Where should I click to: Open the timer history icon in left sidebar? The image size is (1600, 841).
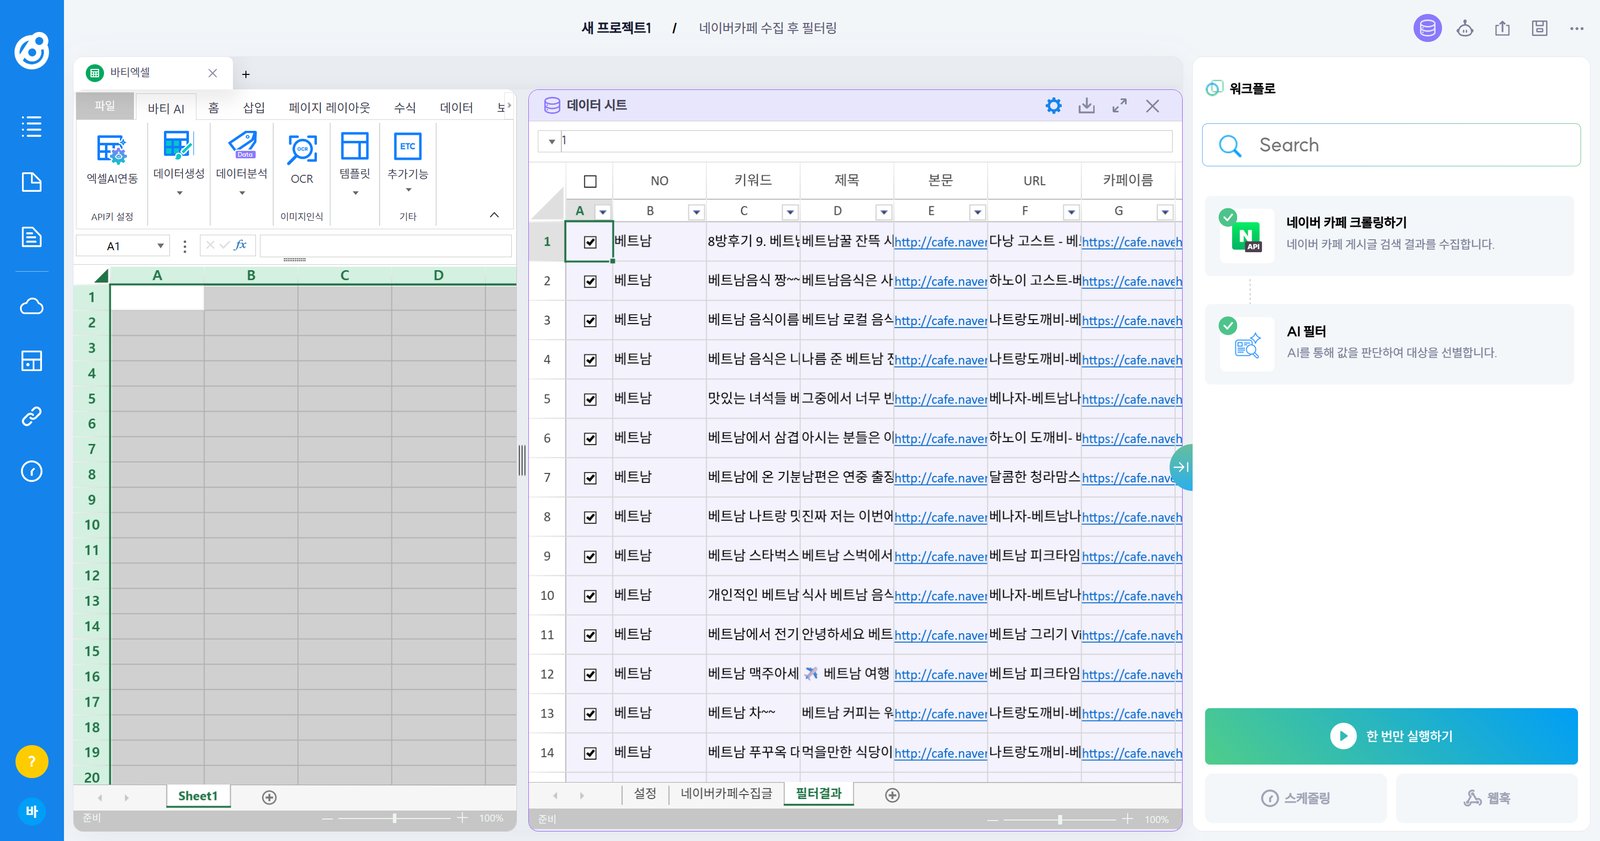pos(32,471)
